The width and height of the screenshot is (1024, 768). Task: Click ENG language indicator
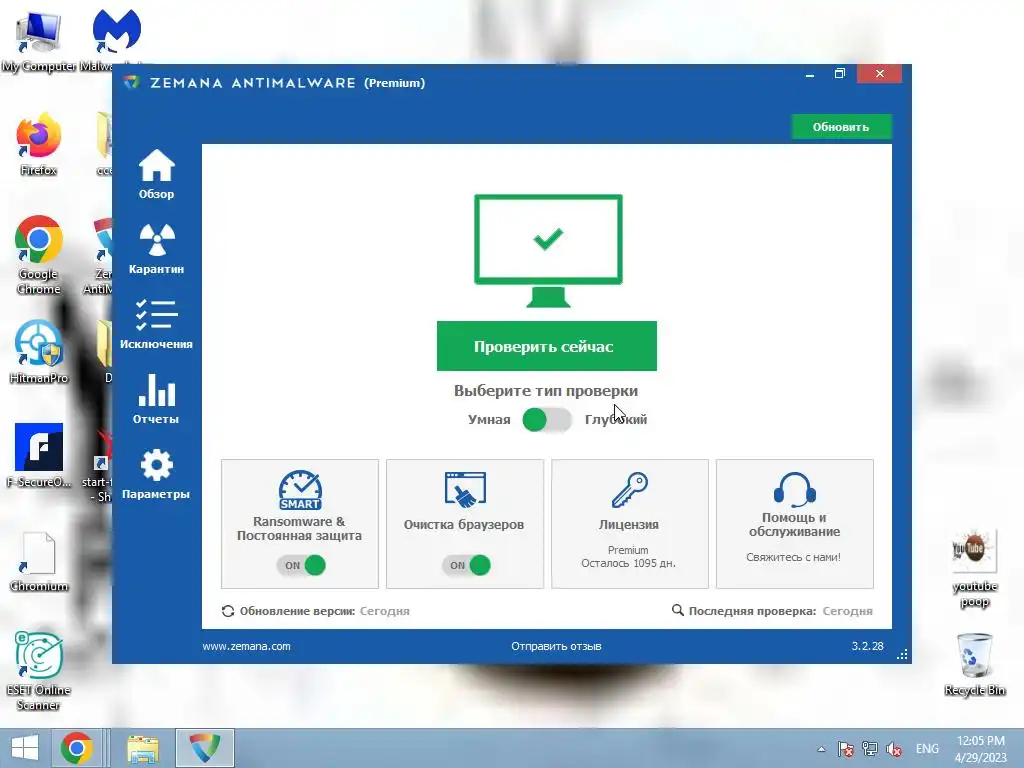click(x=927, y=748)
